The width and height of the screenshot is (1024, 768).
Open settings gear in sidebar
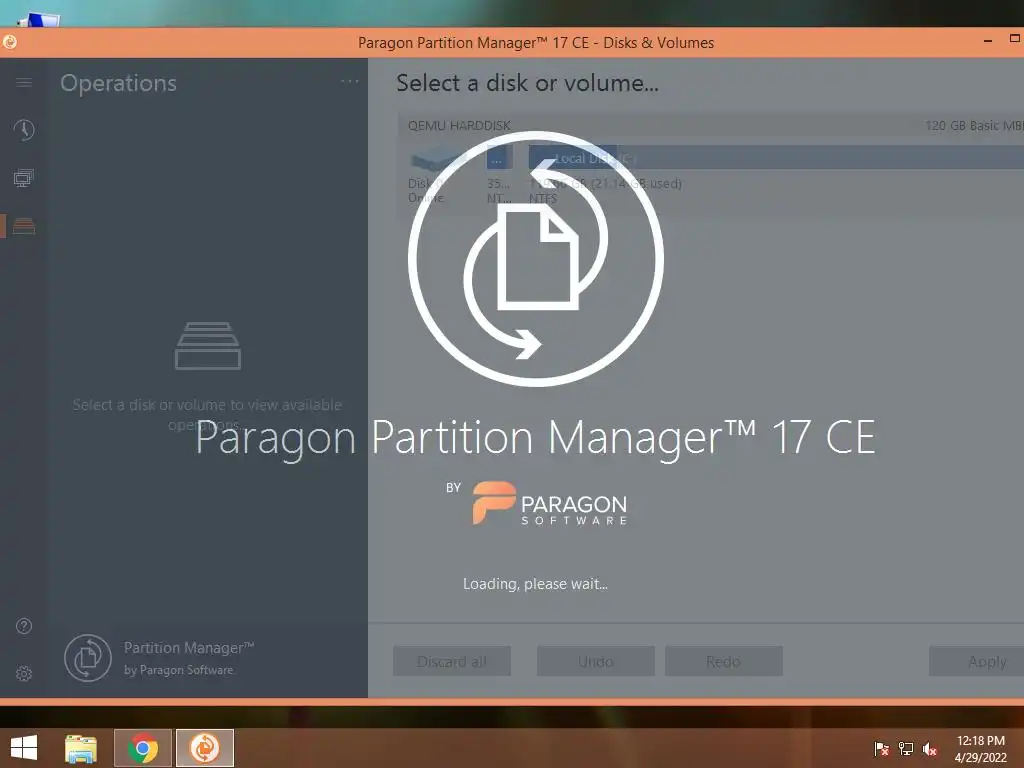(x=24, y=673)
